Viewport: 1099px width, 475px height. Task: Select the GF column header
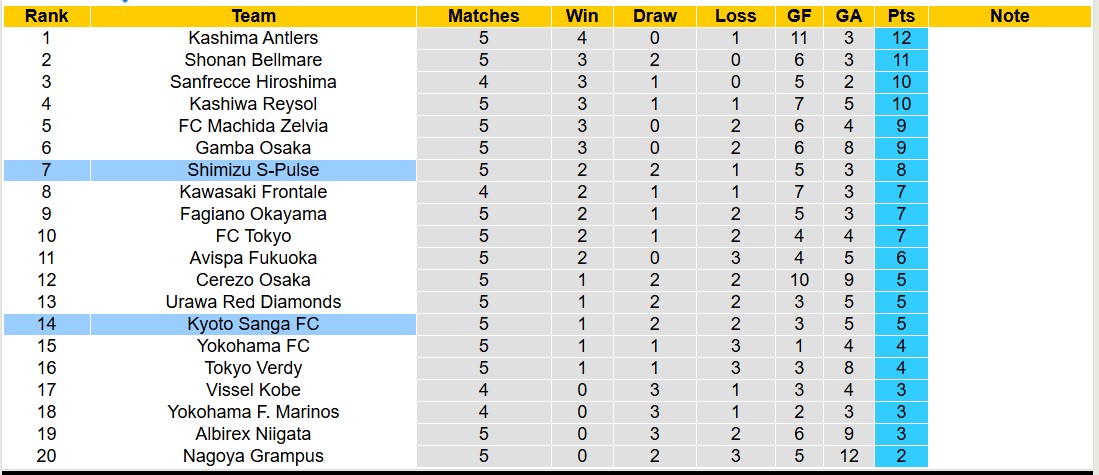(799, 16)
